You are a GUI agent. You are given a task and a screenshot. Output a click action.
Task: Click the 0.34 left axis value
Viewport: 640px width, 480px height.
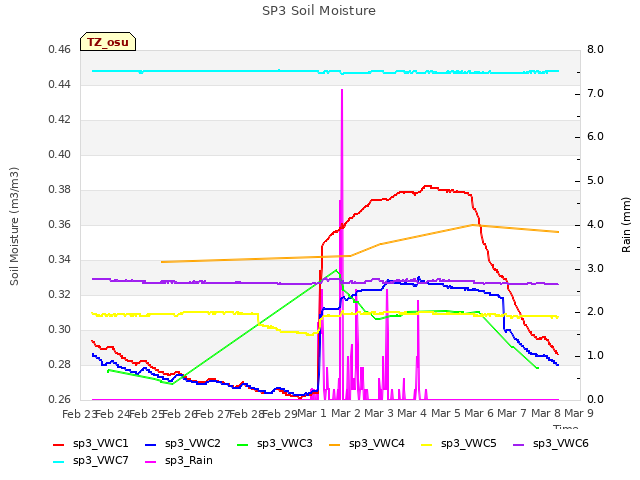click(x=60, y=260)
